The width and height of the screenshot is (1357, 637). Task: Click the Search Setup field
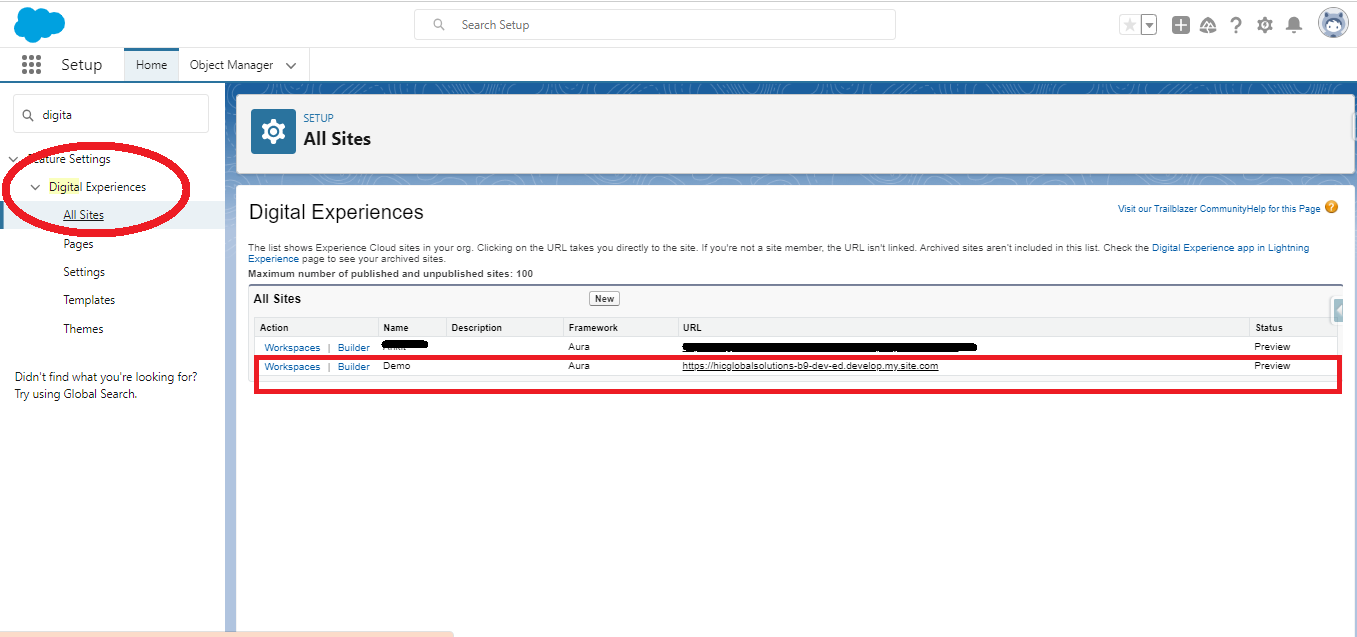click(x=655, y=25)
